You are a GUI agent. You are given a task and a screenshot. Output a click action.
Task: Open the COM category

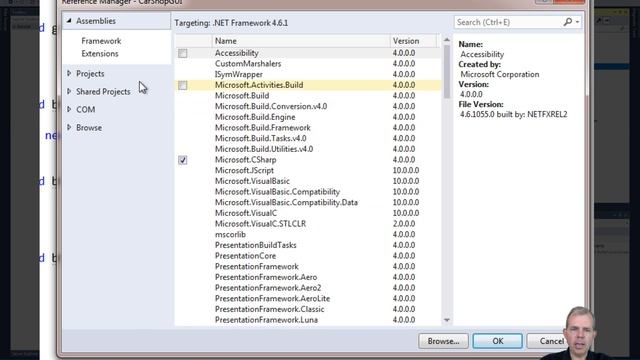(86, 109)
